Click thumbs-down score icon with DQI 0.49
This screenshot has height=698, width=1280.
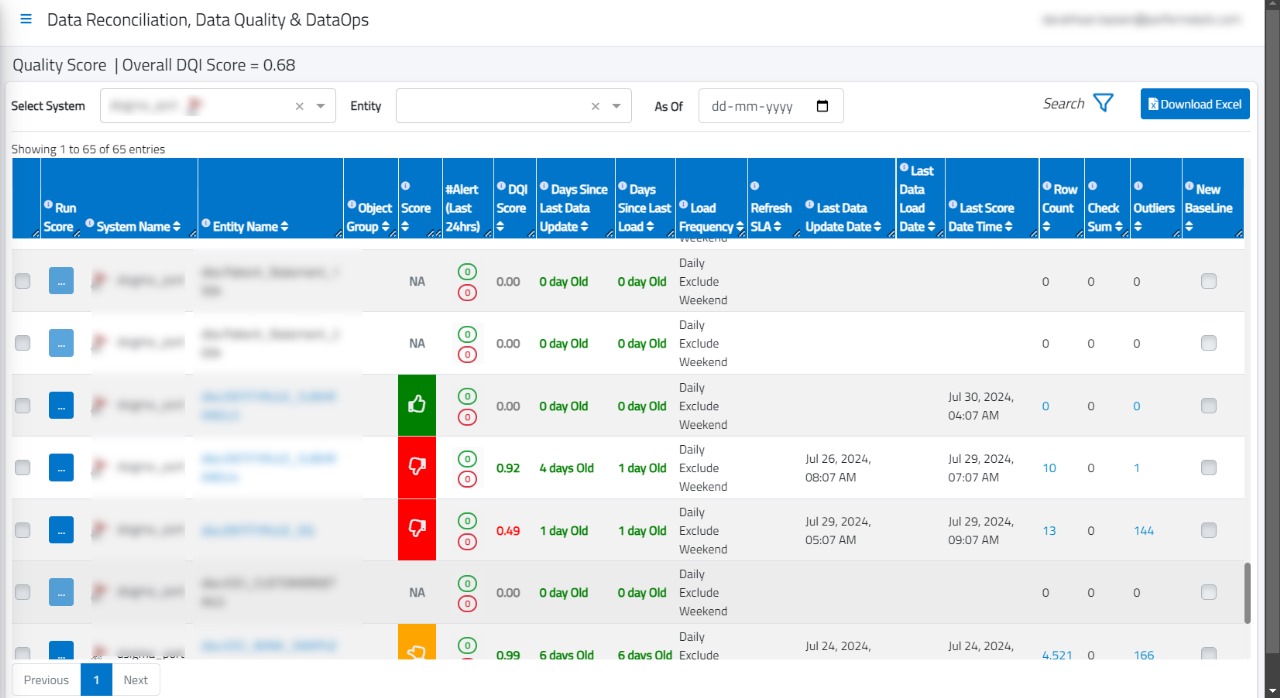coord(416,529)
